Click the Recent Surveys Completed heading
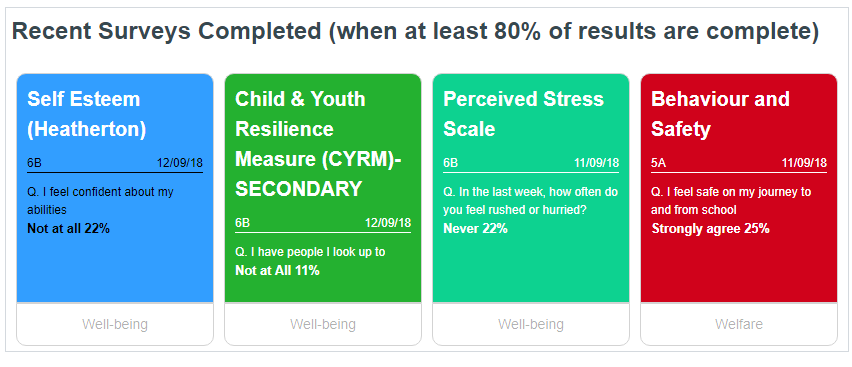Image resolution: width=852 pixels, height=367 pixels. [x=415, y=32]
